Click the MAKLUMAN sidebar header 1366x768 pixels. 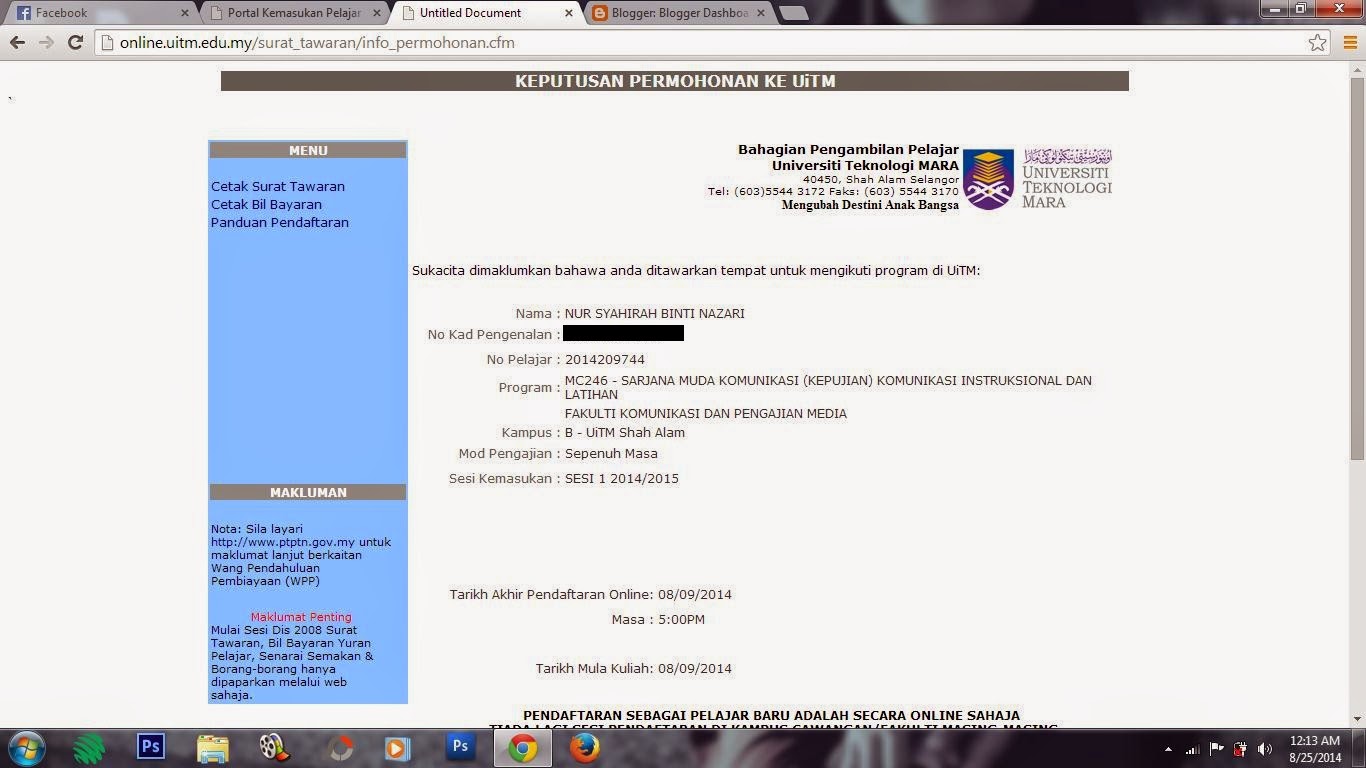(x=308, y=492)
